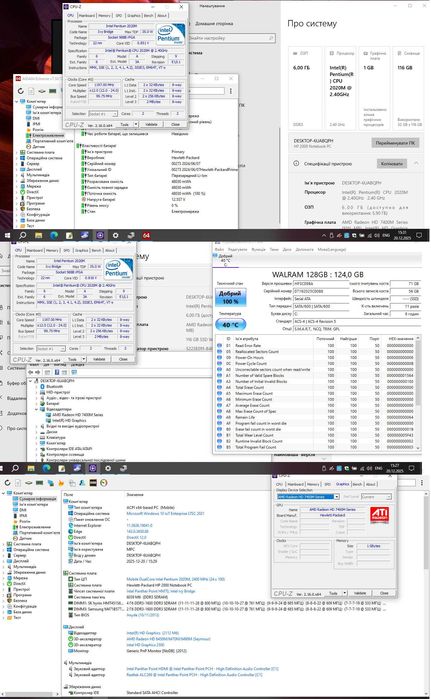Image resolution: width=431 pixels, height=699 pixels.
Task: Open Файл menu in CrystalDiskInfo
Action: coord(219,249)
